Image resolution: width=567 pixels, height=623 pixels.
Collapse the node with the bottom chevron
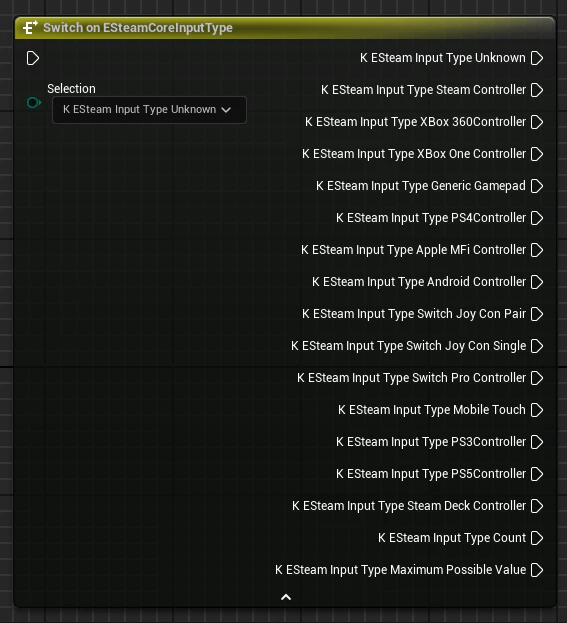tap(286, 597)
